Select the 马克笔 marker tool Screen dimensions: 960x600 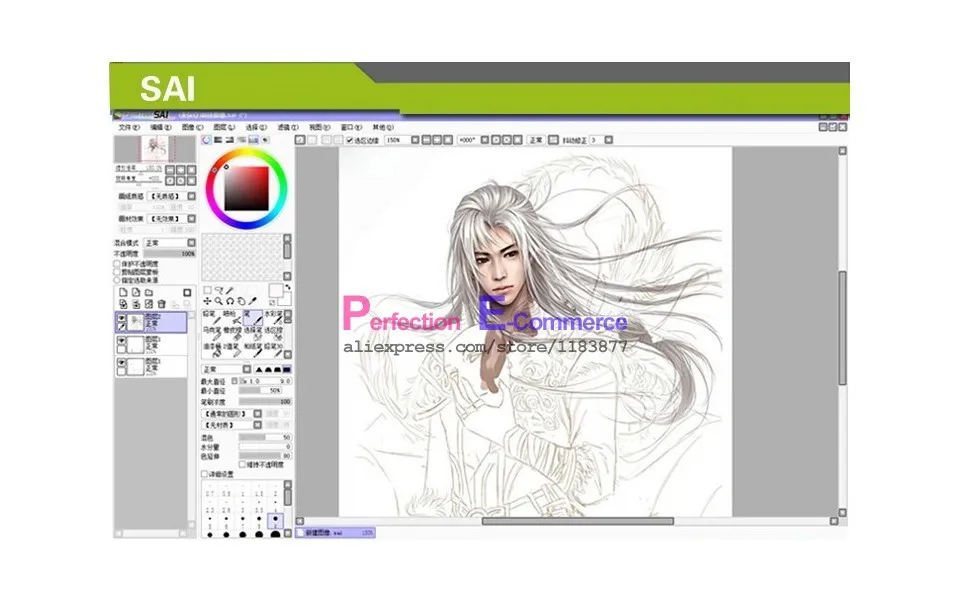[x=212, y=333]
